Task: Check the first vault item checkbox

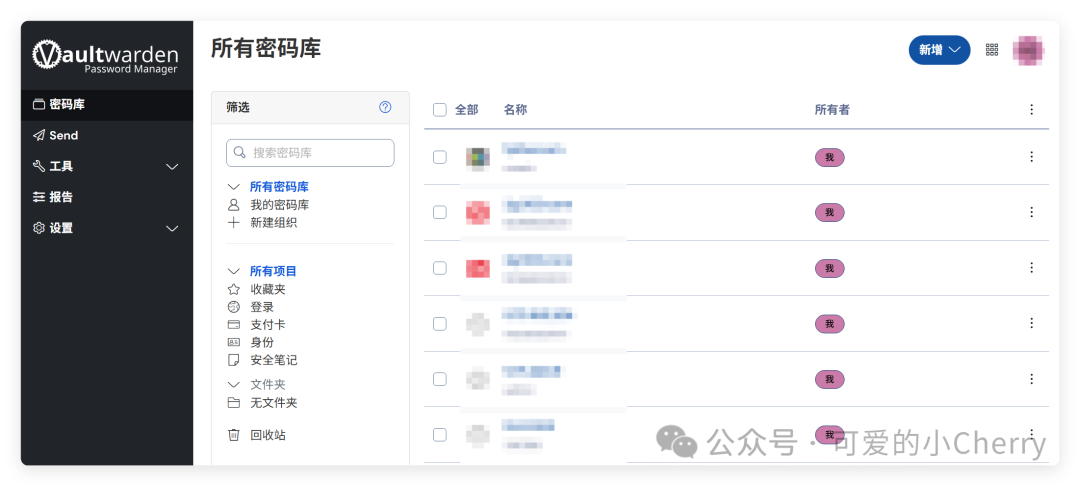Action: [x=439, y=157]
